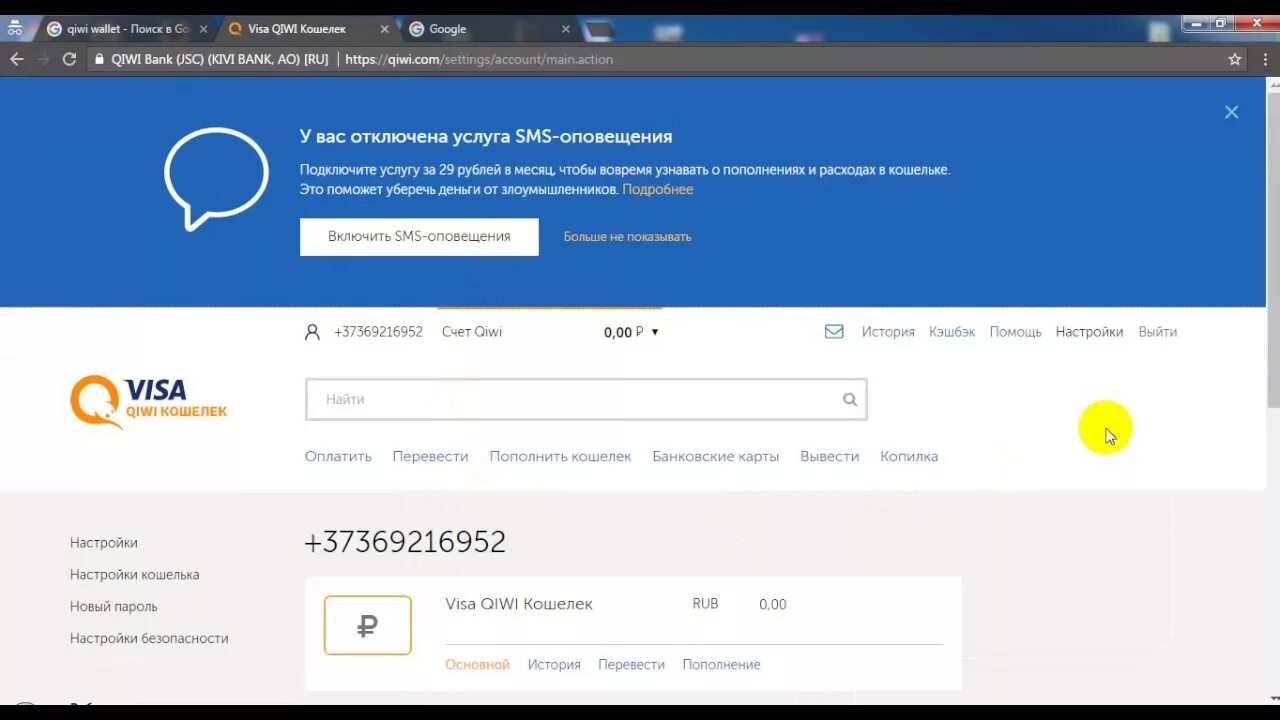Click the Visa QIWI Кошелек logo
Screen dimensions: 1280x720
point(148,401)
